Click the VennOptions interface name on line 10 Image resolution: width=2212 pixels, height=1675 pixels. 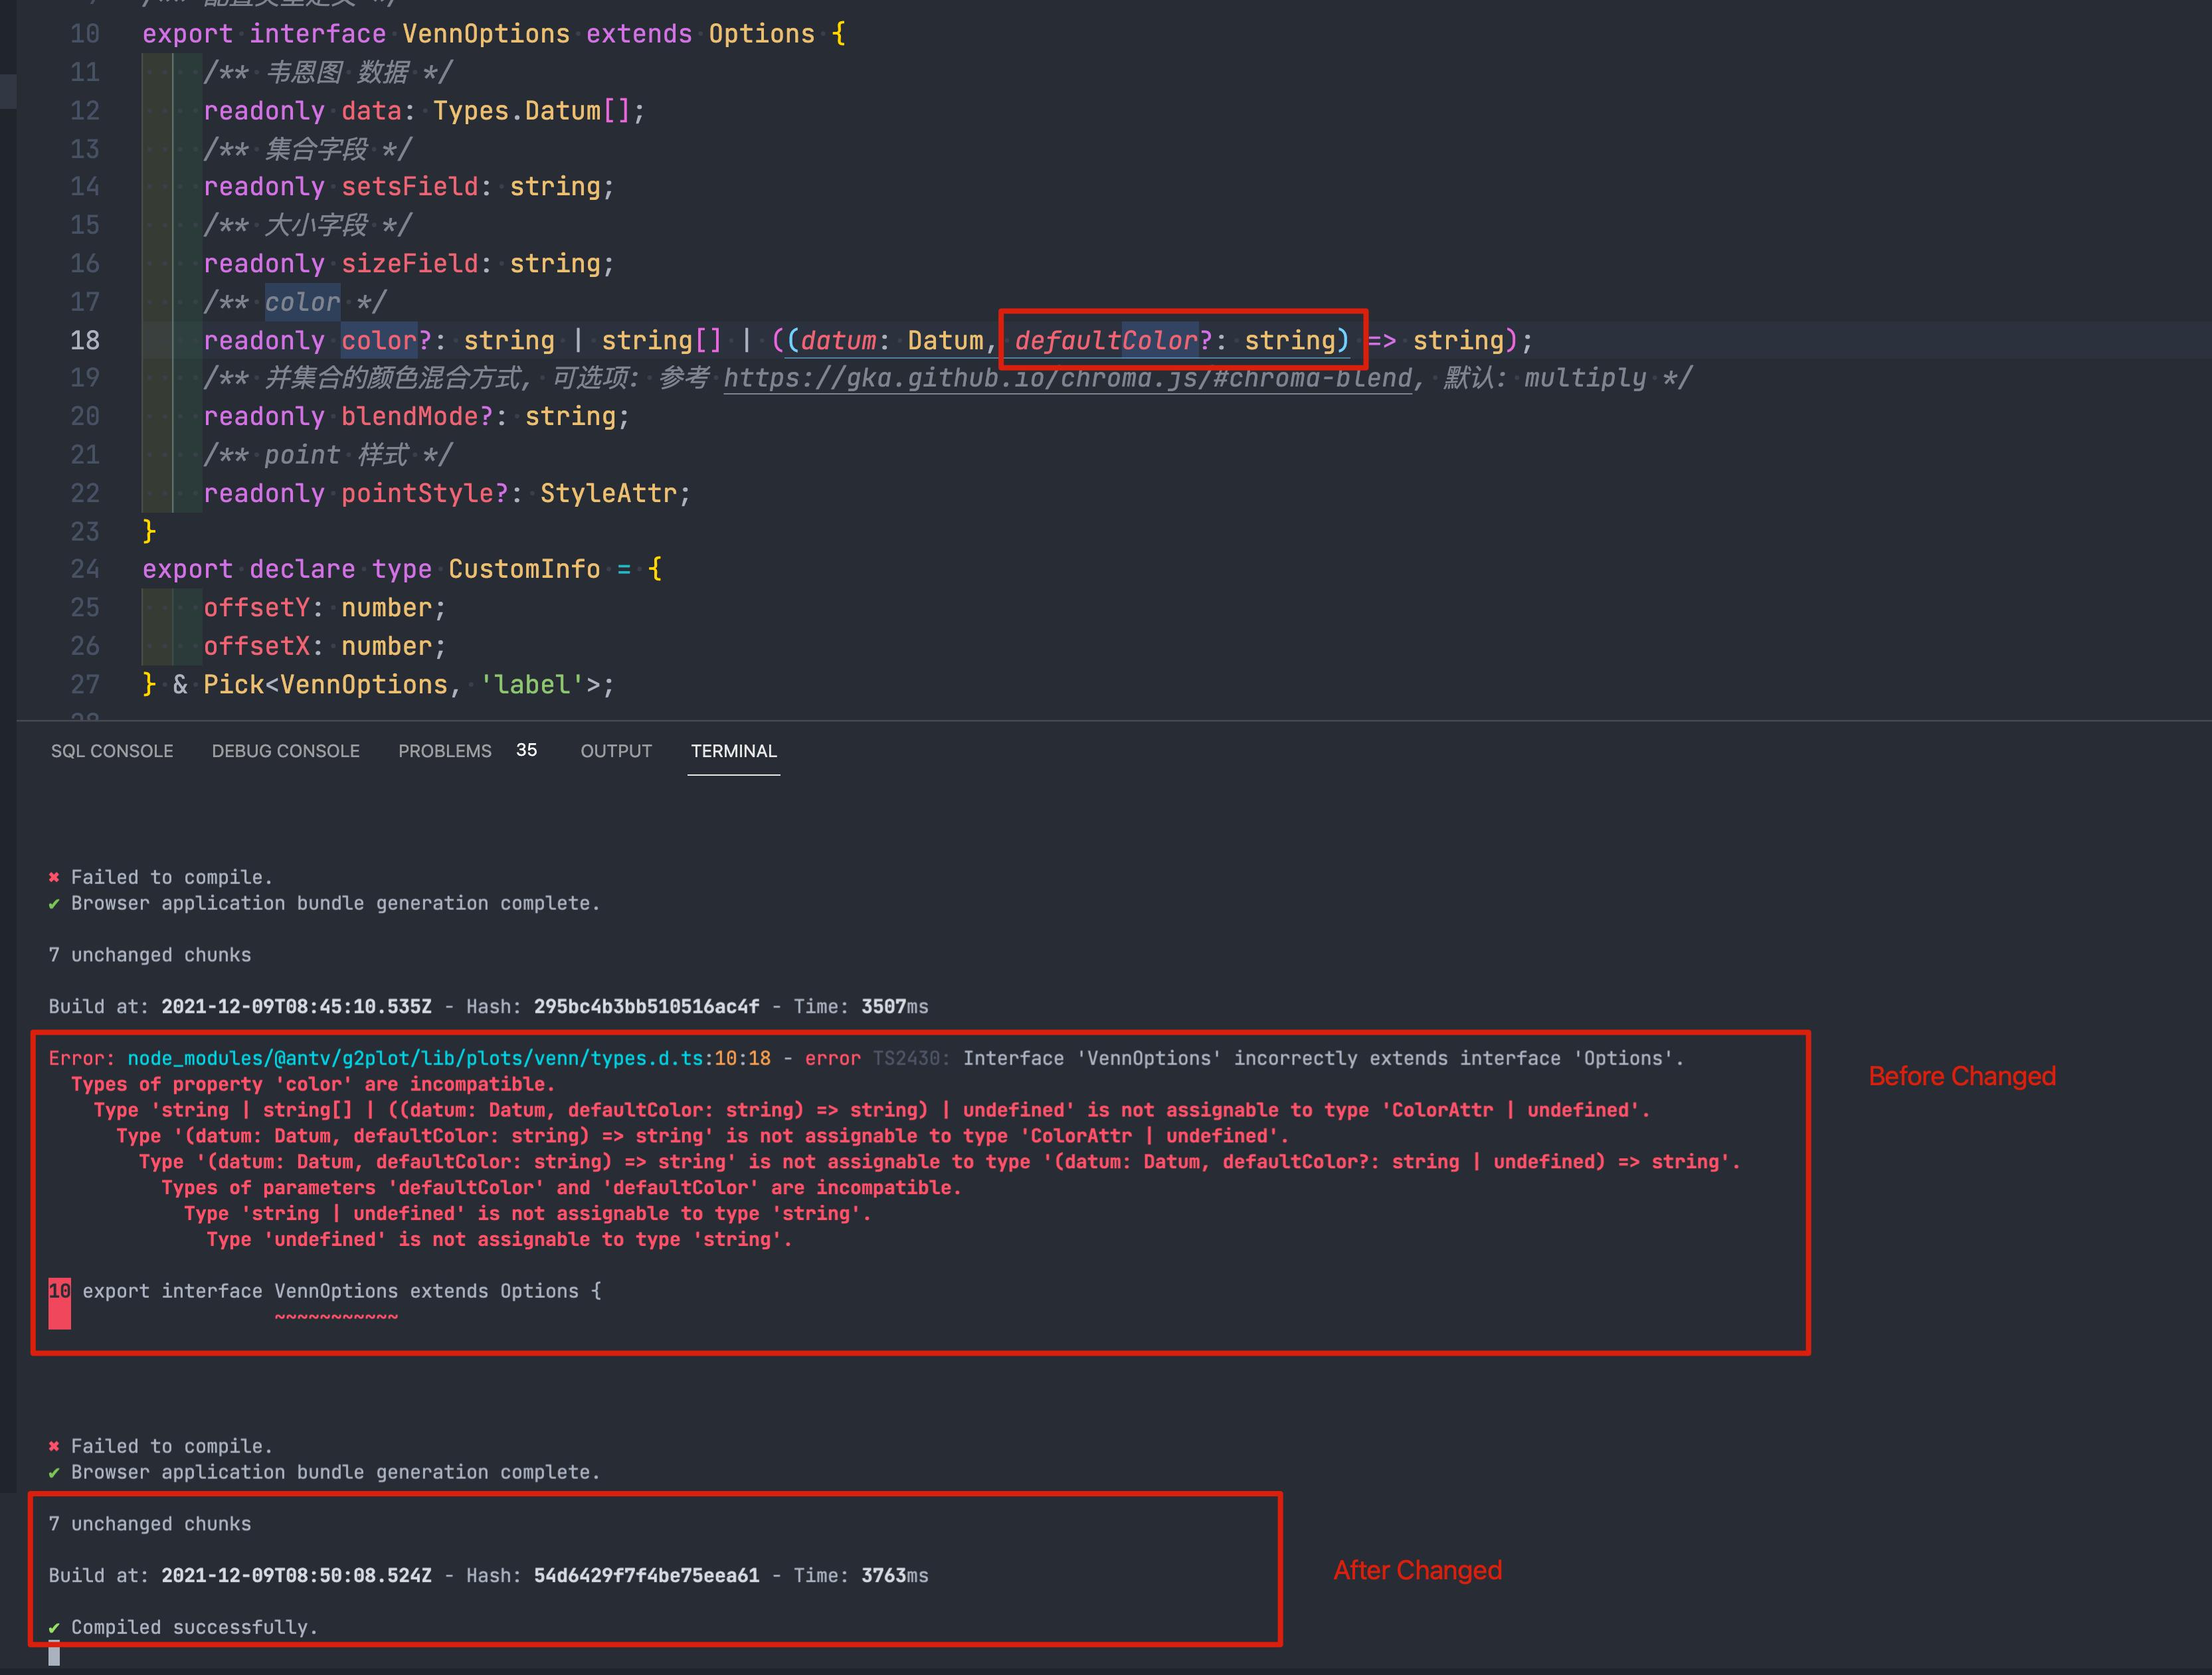click(486, 34)
